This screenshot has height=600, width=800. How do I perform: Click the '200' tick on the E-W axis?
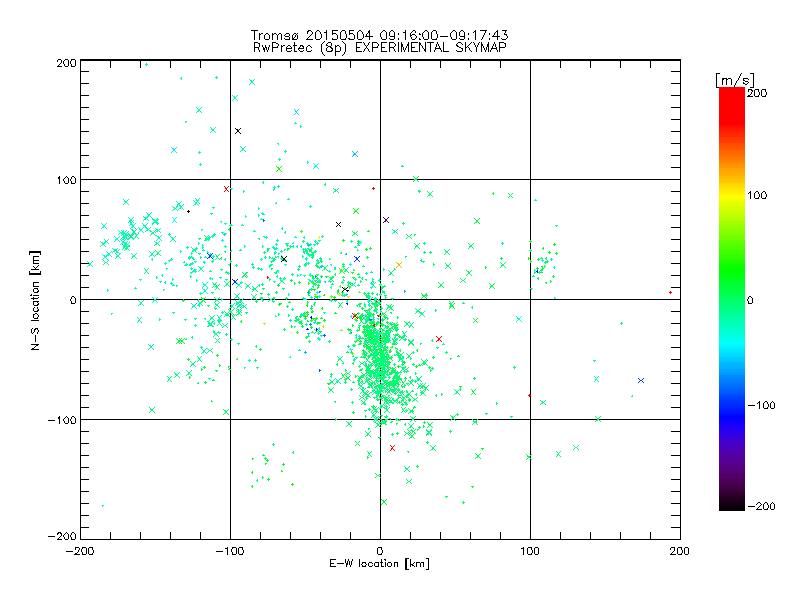tap(680, 551)
